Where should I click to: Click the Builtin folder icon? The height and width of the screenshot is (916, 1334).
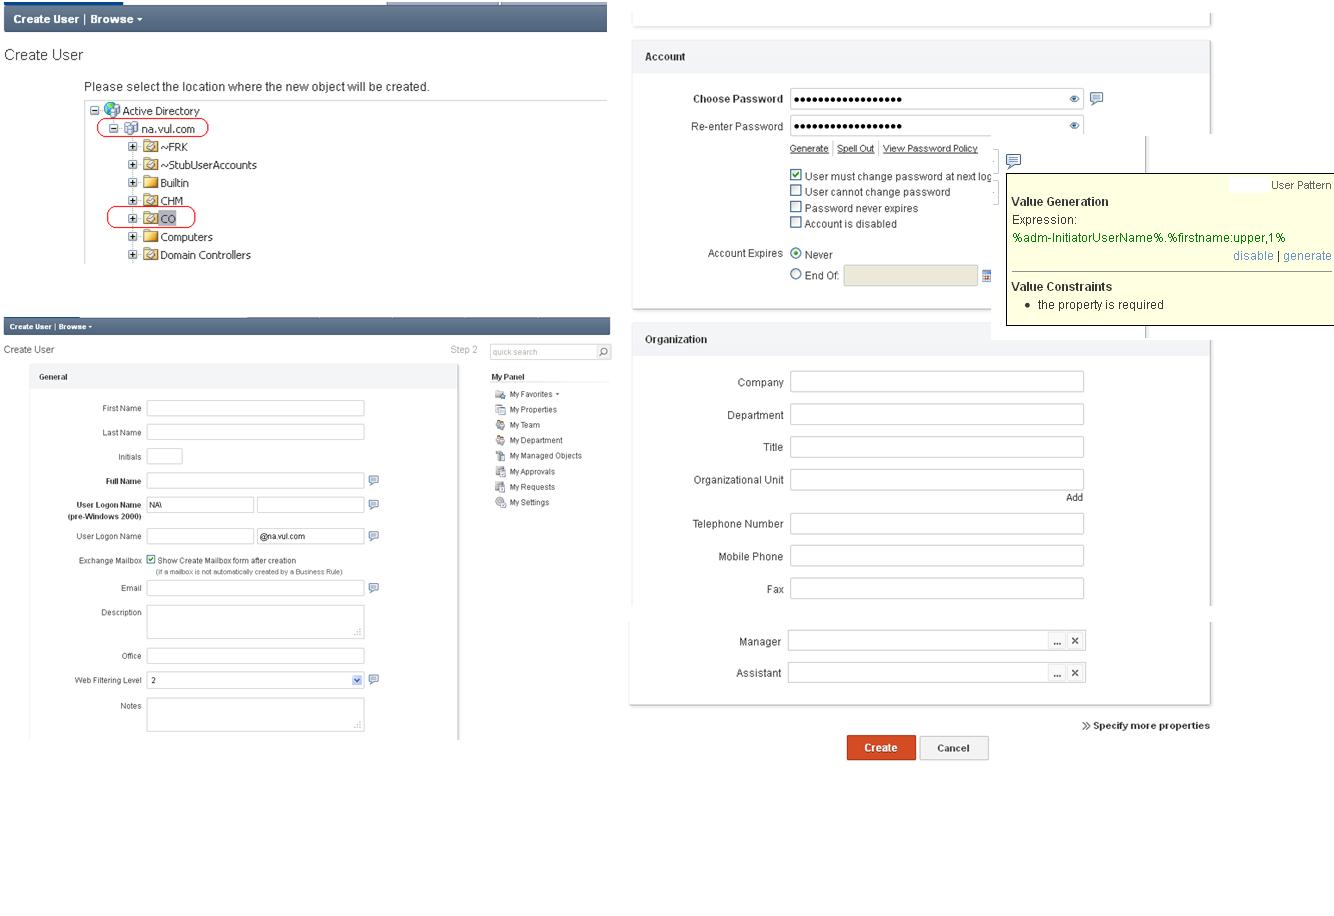[x=151, y=182]
